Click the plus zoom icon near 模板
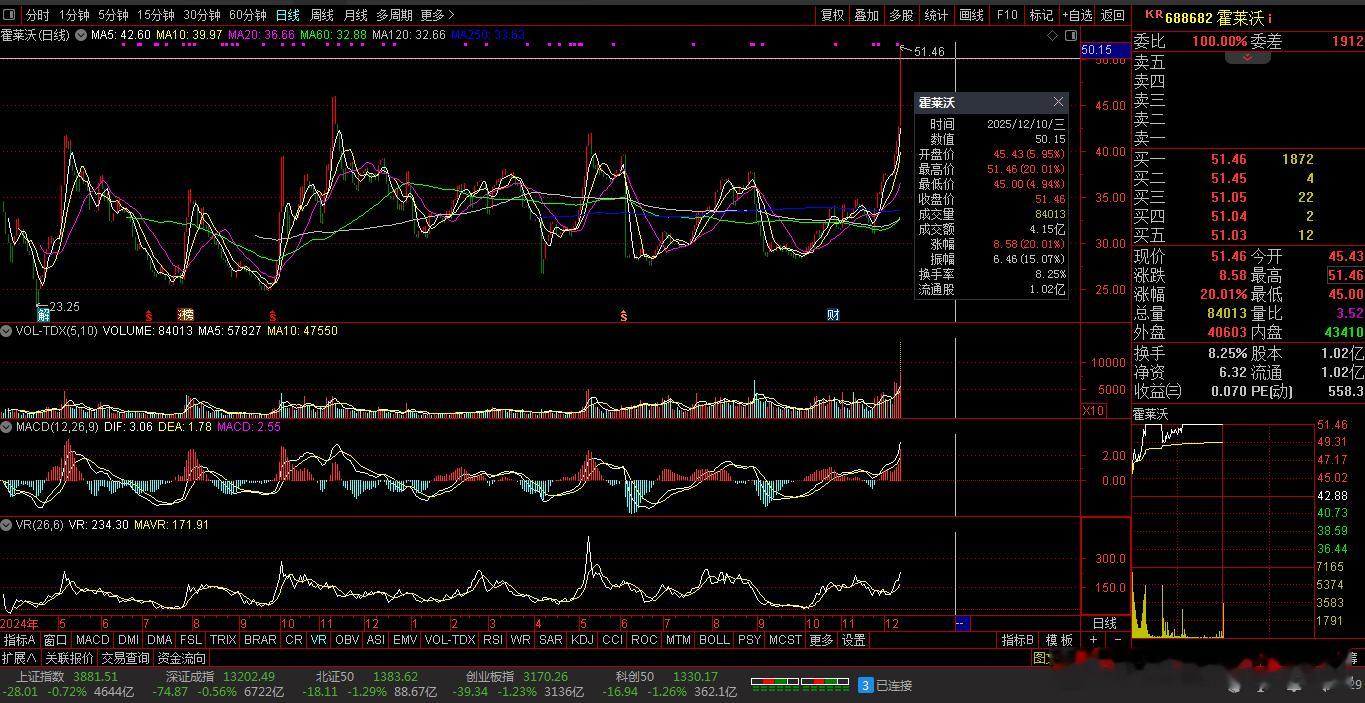The width and height of the screenshot is (1365, 703). pos(1094,640)
